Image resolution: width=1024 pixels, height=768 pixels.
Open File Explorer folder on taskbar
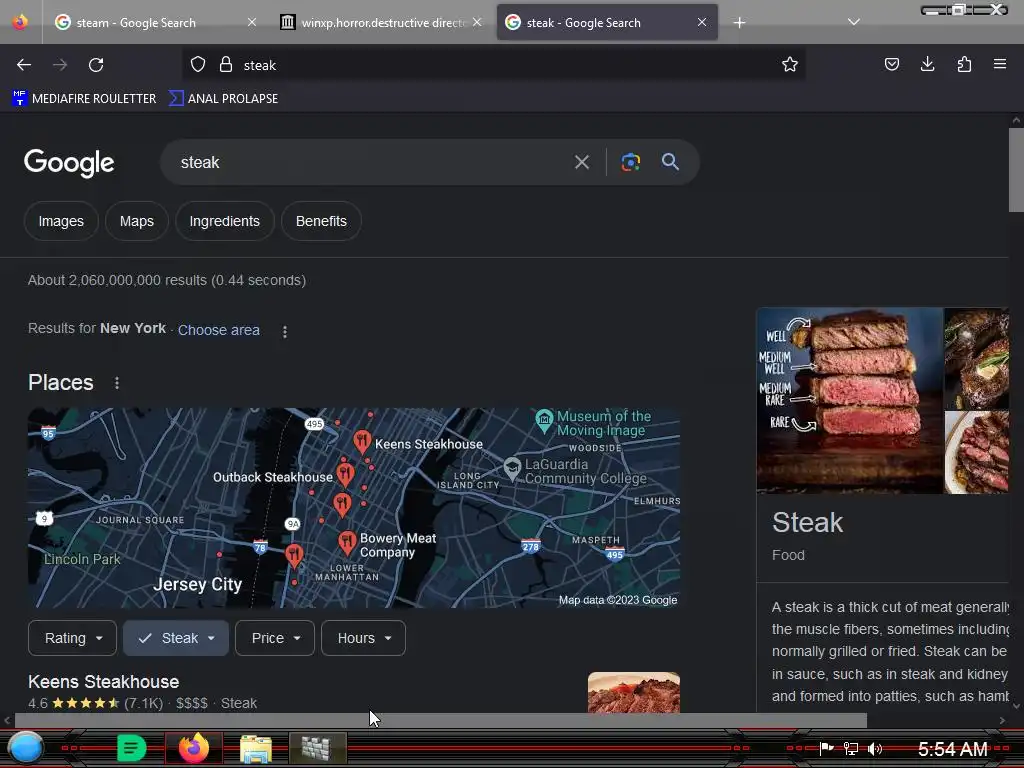255,748
